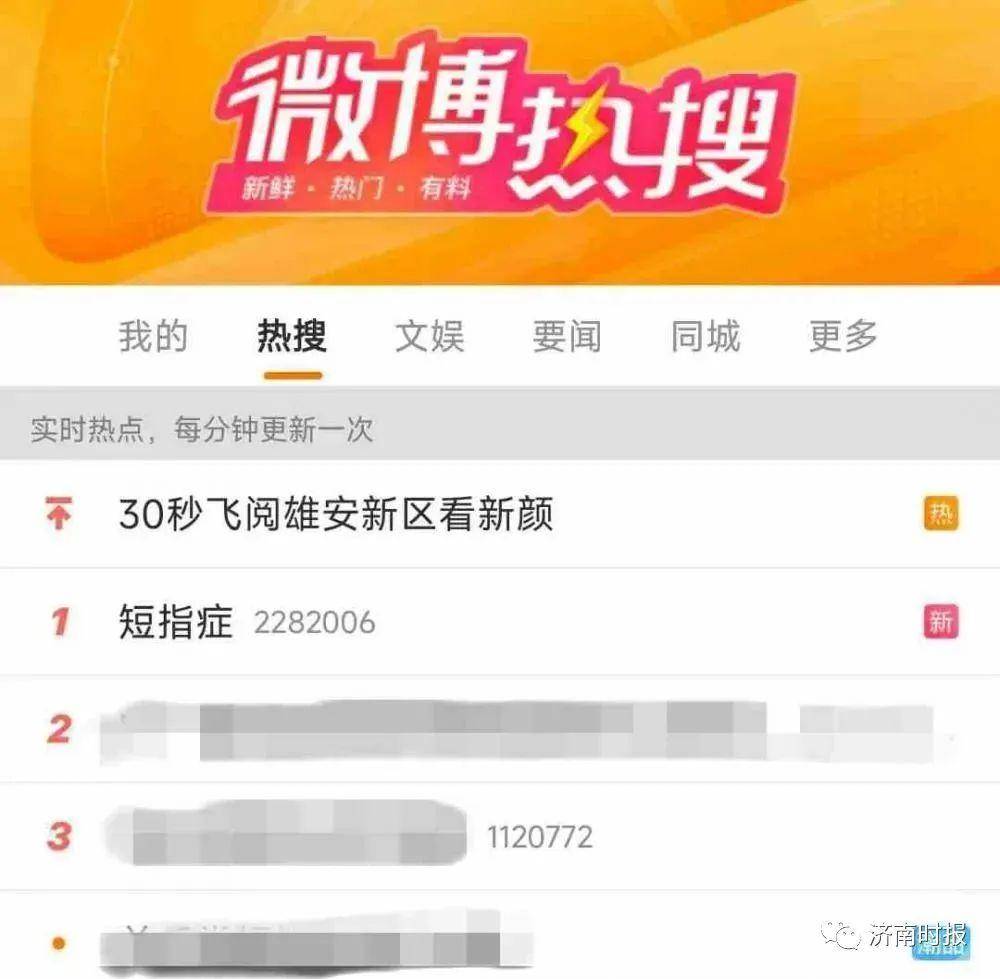Open the 文娱 tab
1000x979 pixels.
point(430,336)
